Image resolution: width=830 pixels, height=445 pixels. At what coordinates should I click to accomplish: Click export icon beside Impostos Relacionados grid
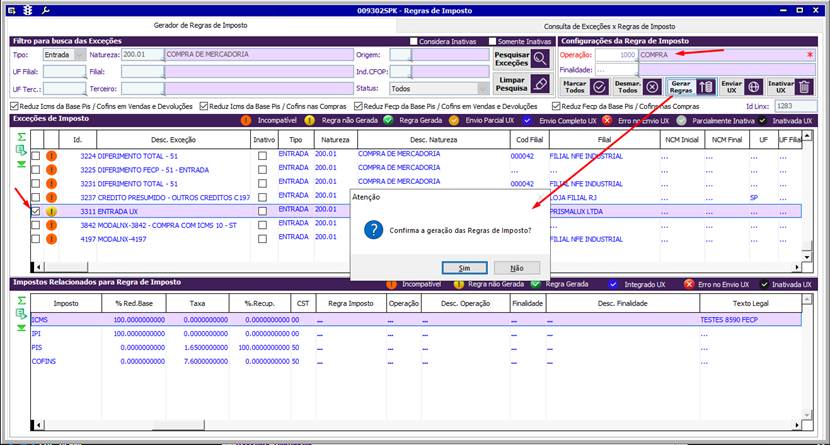coord(21,314)
